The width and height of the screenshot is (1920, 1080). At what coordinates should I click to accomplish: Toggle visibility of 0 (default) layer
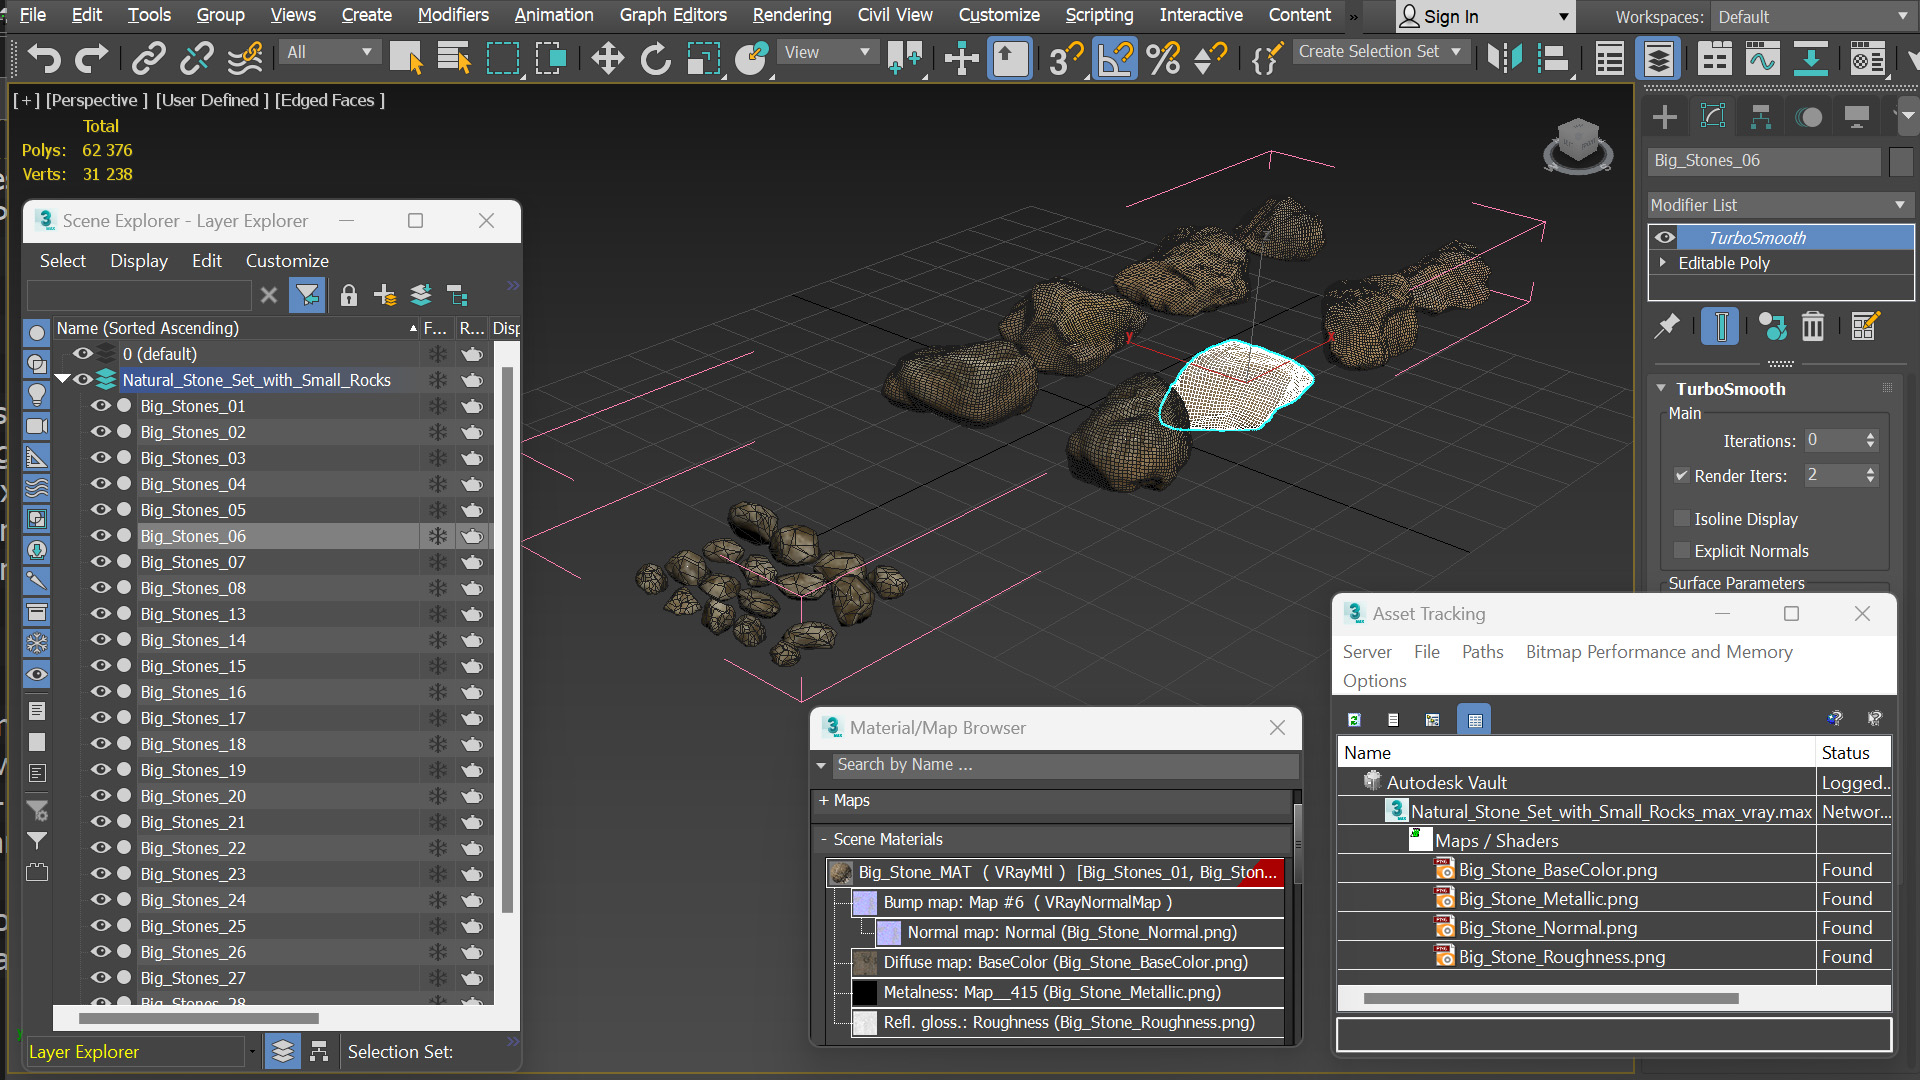coord(83,354)
